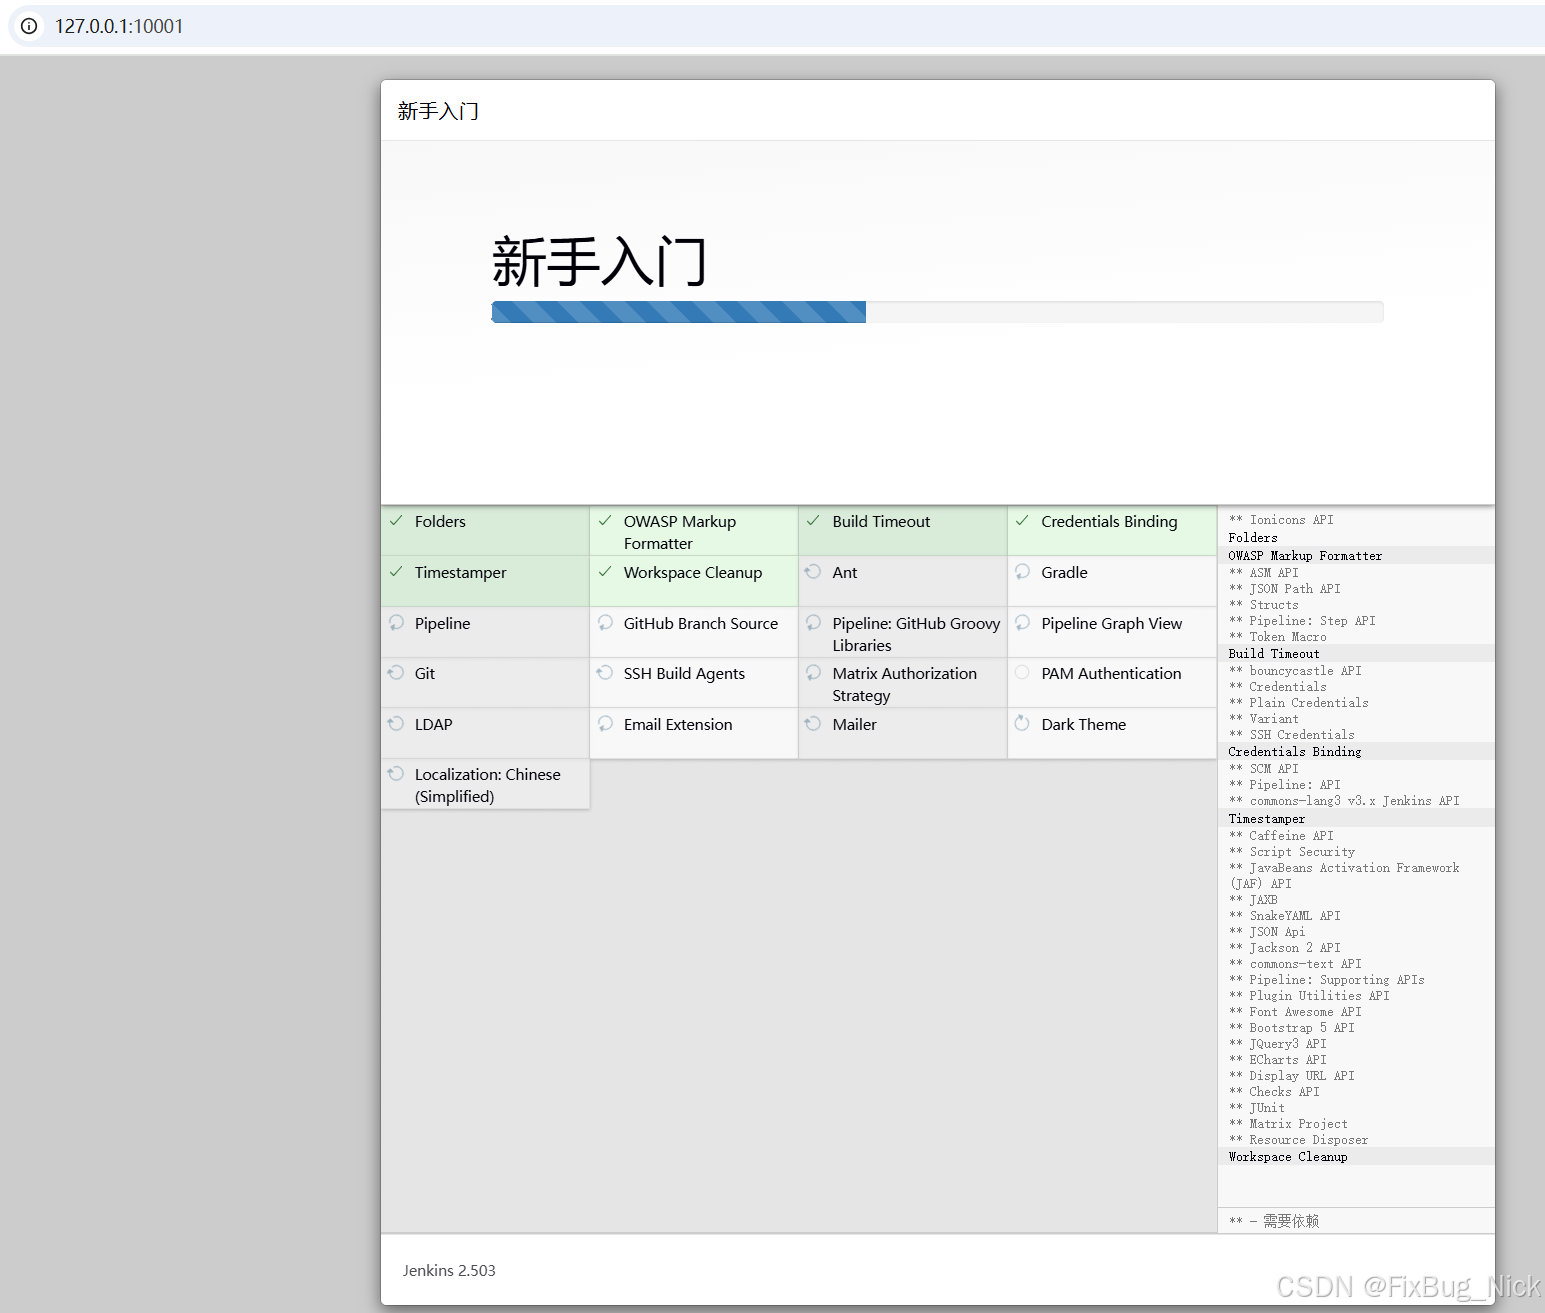Click the Dark Theme plugin label

tap(1084, 724)
